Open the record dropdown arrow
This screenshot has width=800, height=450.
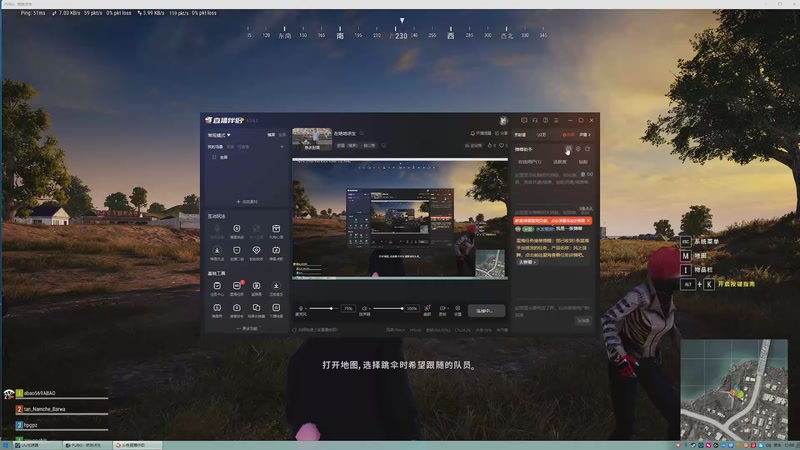(x=447, y=308)
